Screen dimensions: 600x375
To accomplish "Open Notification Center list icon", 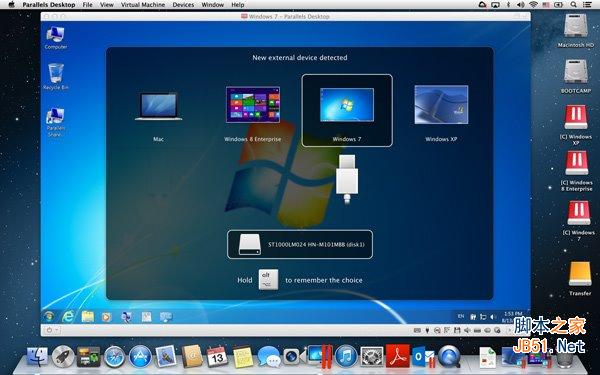I will (586, 5).
